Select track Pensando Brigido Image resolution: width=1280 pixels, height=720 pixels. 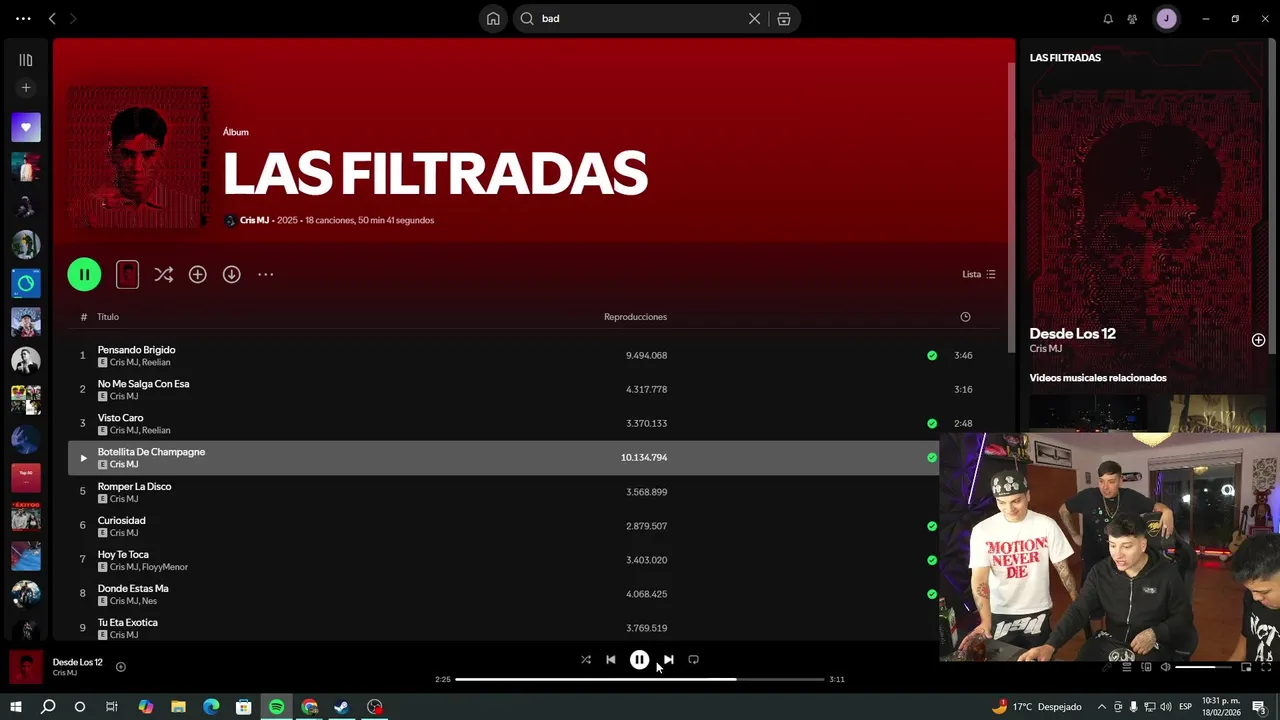click(136, 350)
